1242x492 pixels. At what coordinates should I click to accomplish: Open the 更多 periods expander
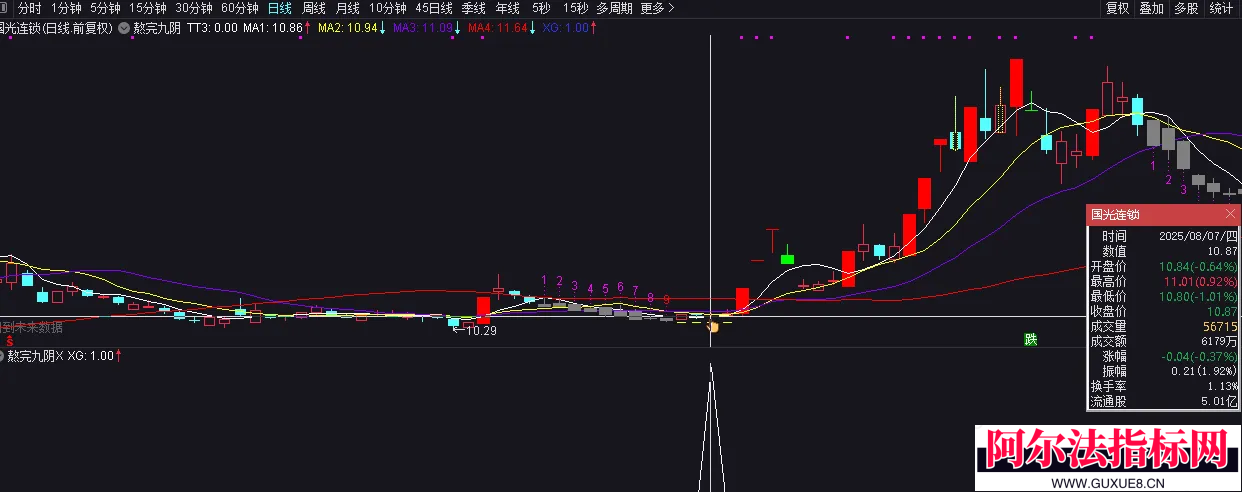pyautogui.click(x=657, y=8)
